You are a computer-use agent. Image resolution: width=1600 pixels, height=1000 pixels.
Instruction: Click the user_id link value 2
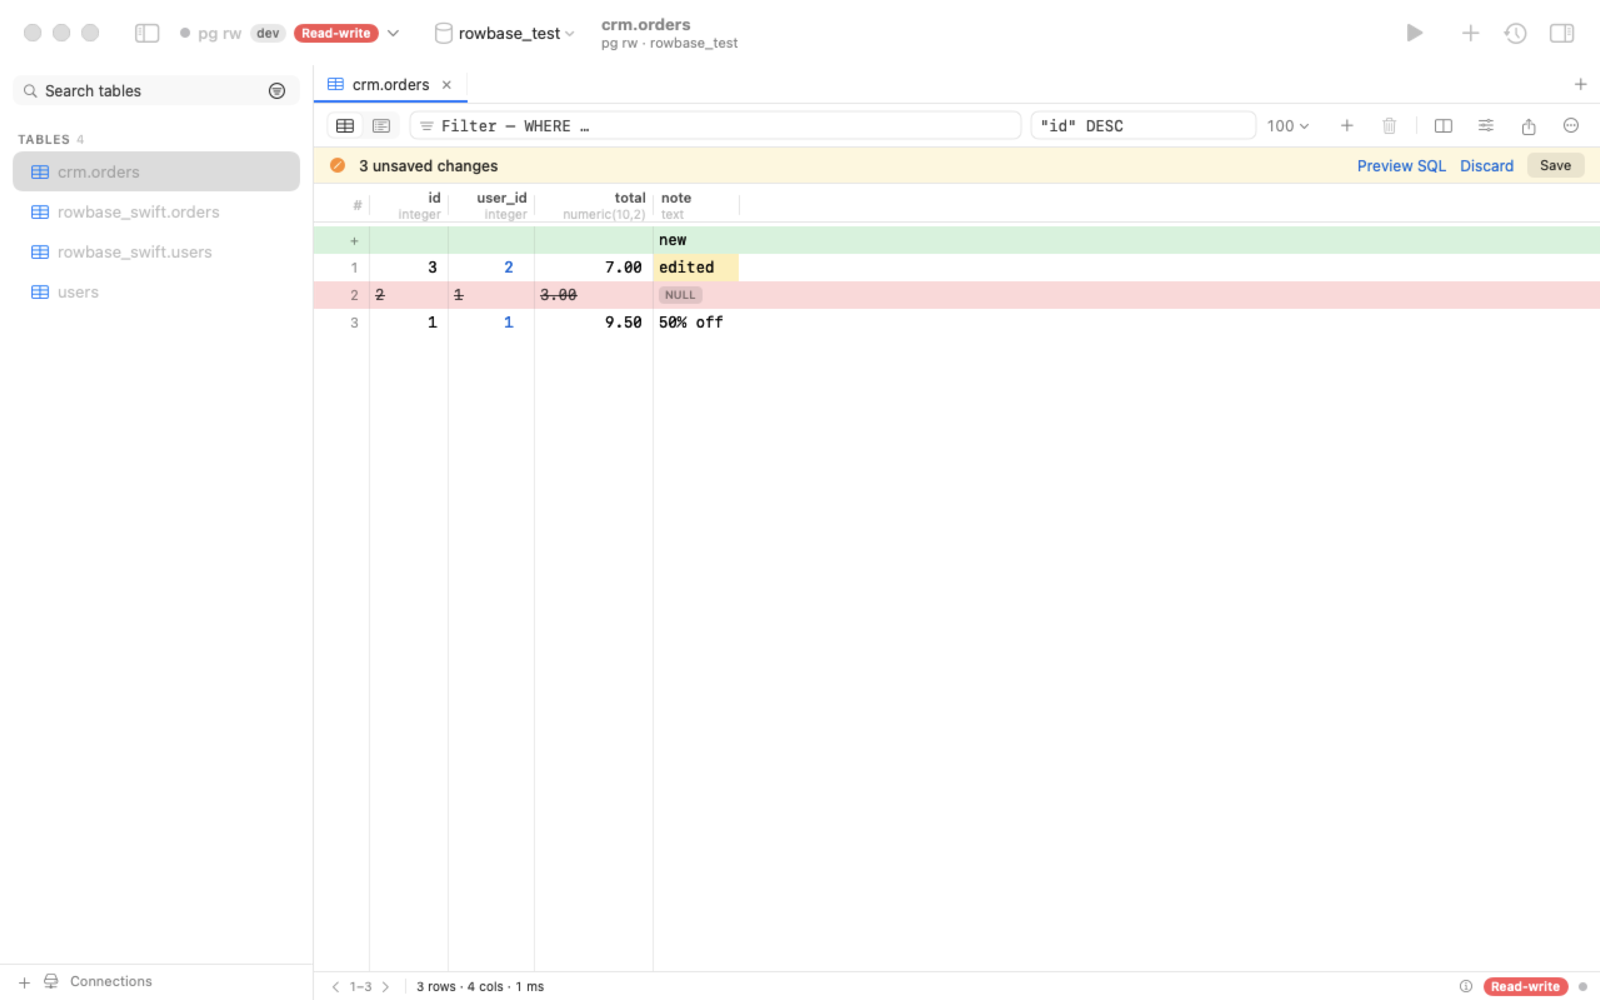tap(508, 267)
